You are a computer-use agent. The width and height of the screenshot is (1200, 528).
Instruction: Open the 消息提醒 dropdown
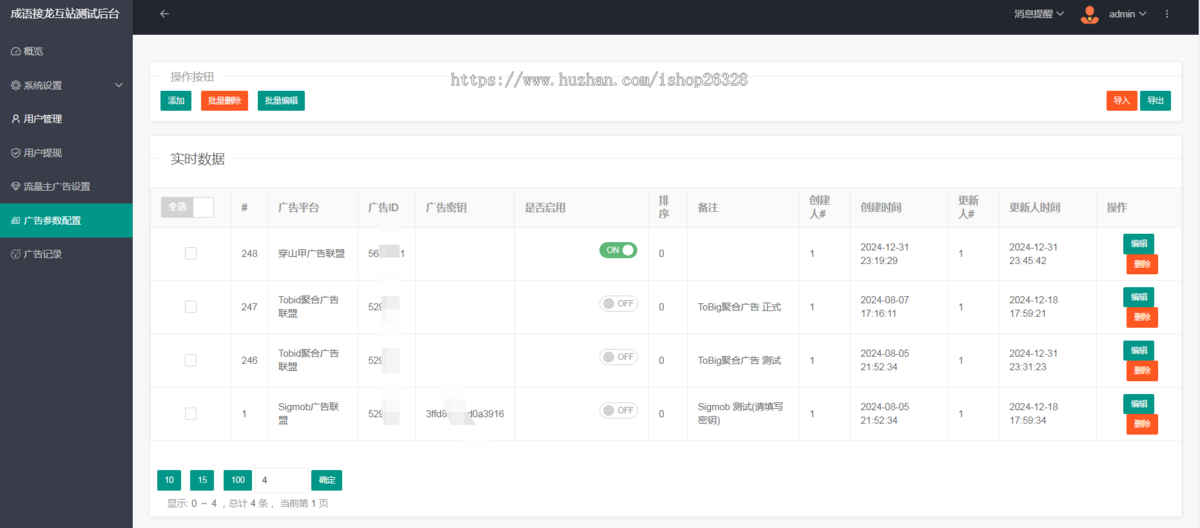click(1039, 14)
